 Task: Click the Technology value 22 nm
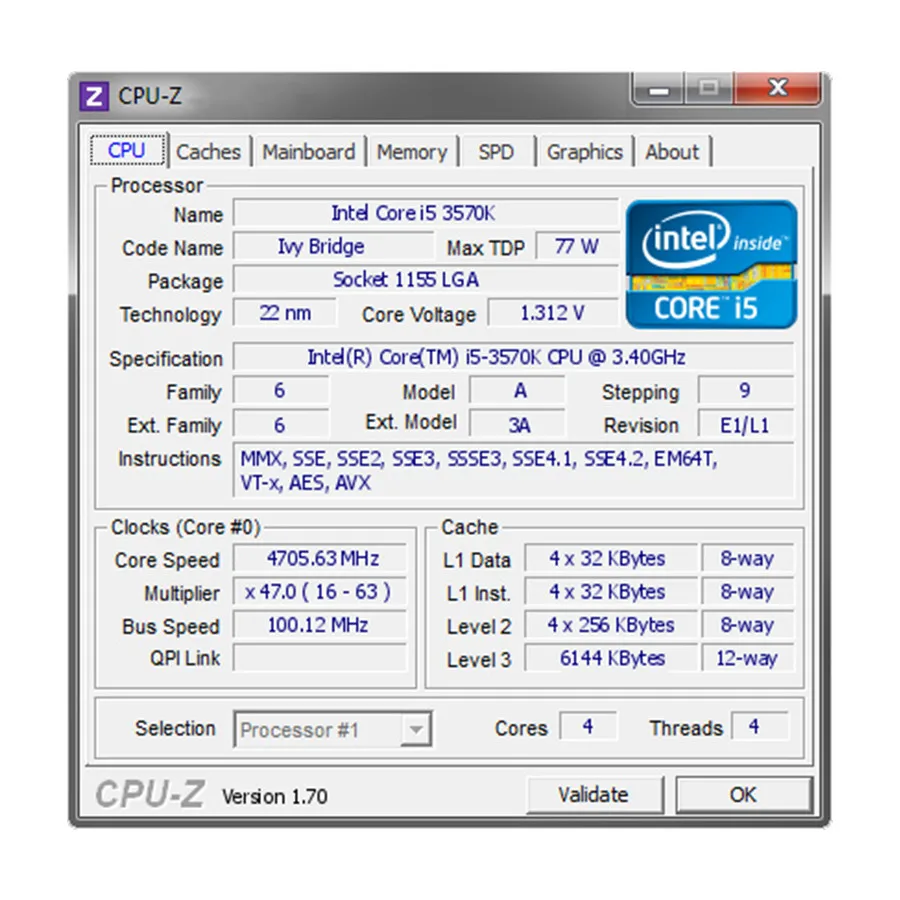tap(285, 313)
